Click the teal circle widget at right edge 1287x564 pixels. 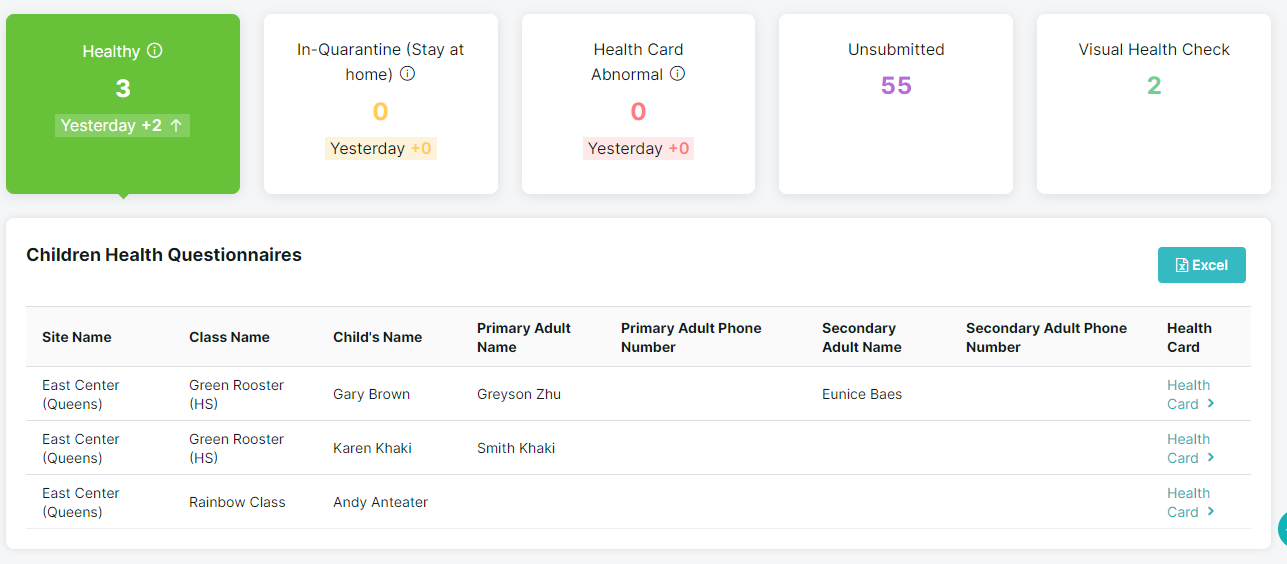point(1282,529)
